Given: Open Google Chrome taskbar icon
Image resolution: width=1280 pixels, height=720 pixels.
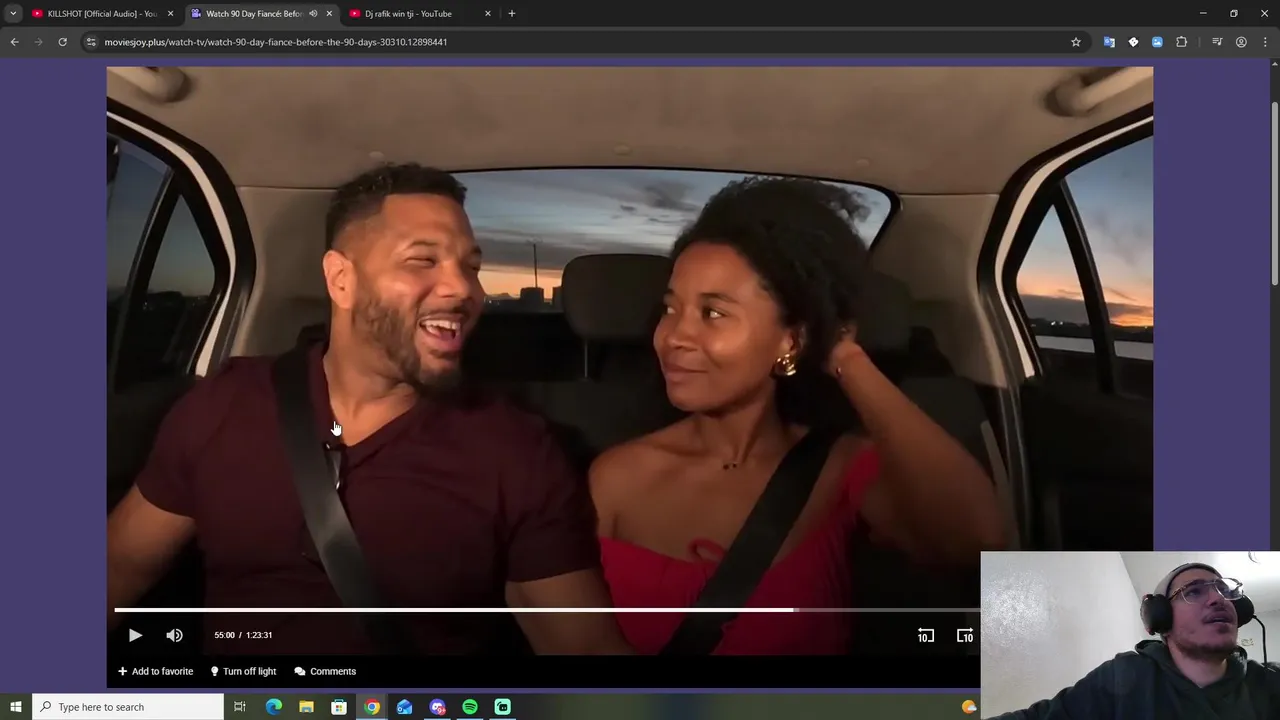Looking at the screenshot, I should [x=372, y=707].
